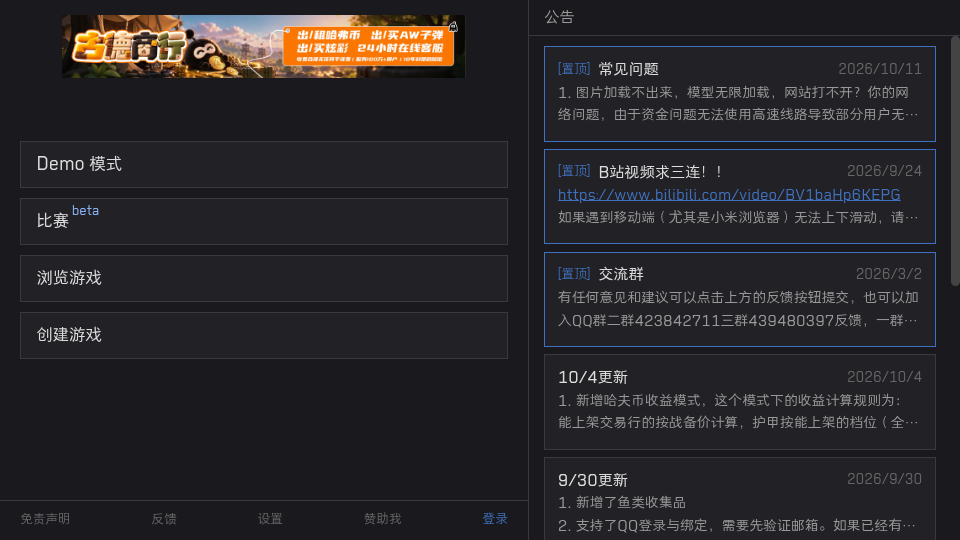Open the 反馈 feedback link
This screenshot has height=540, width=960.
[163, 519]
